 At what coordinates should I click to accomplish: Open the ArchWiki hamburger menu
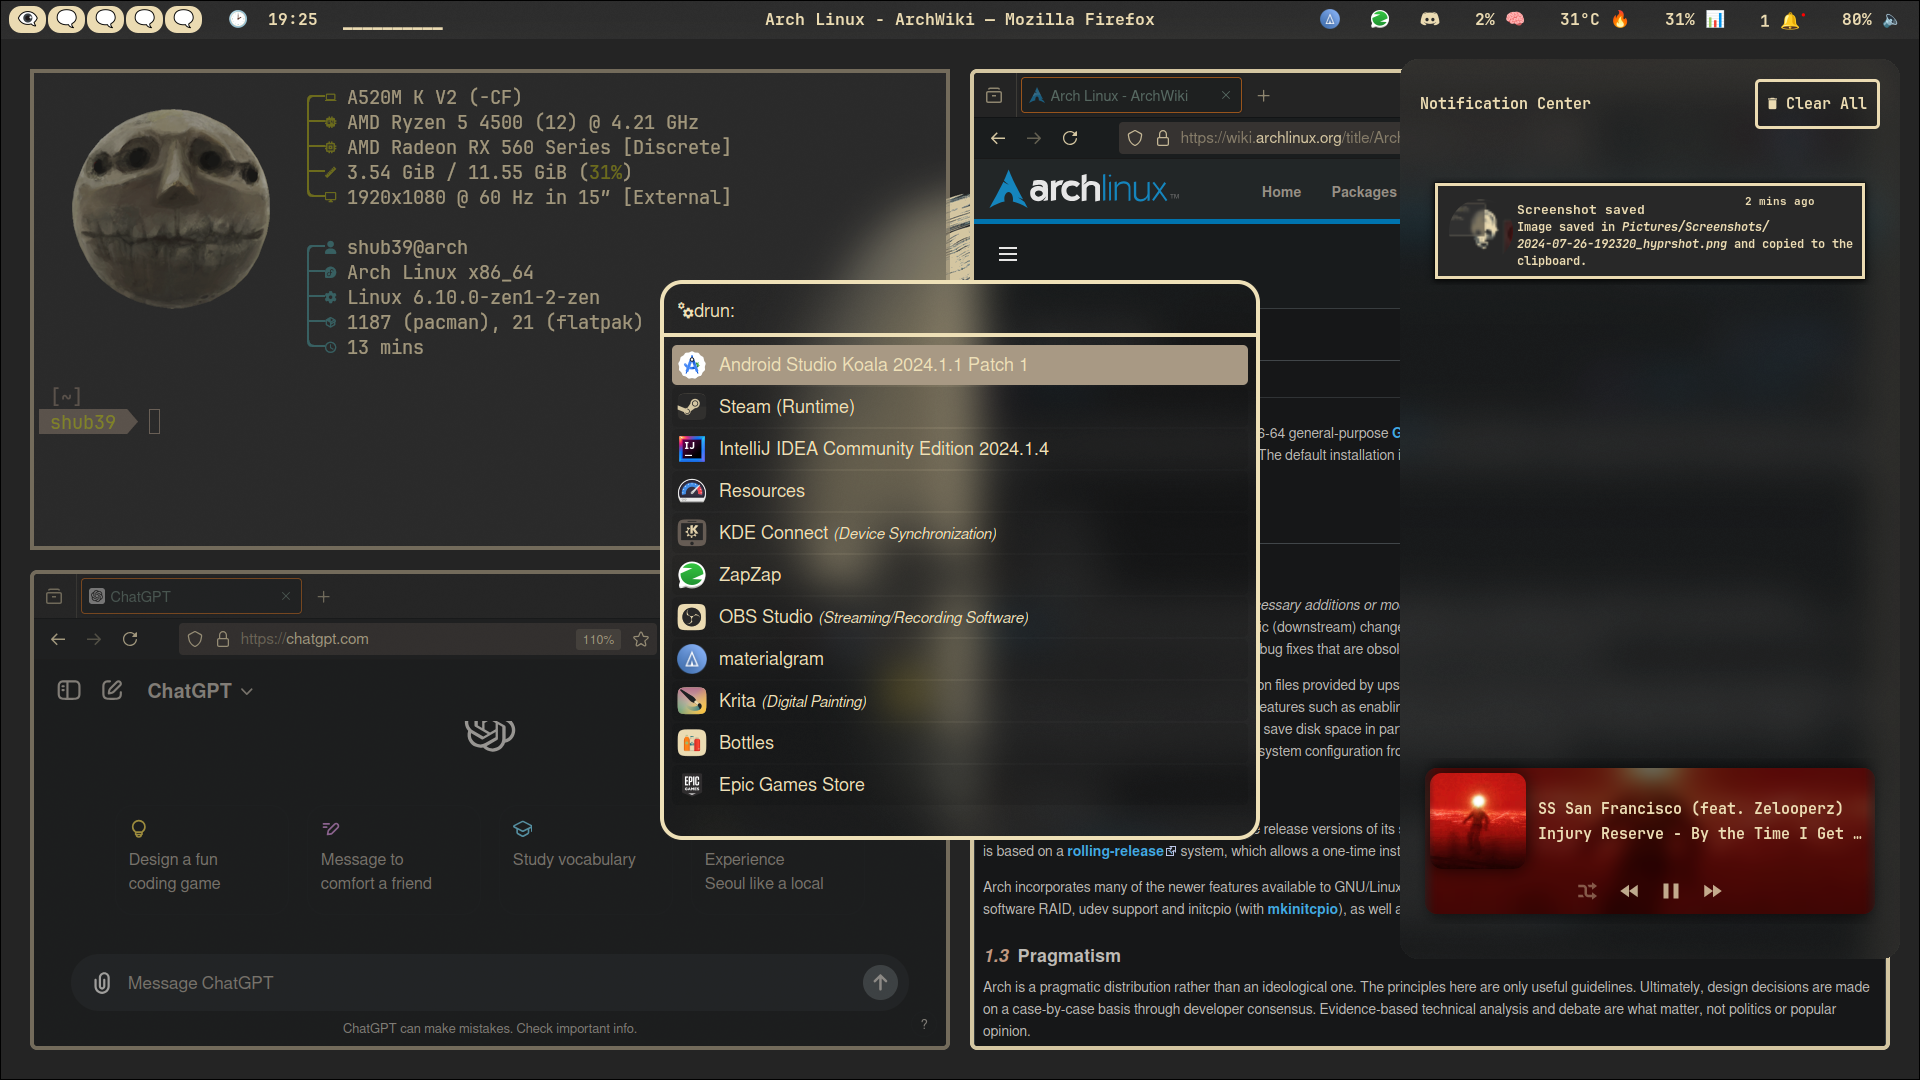pos(1008,254)
